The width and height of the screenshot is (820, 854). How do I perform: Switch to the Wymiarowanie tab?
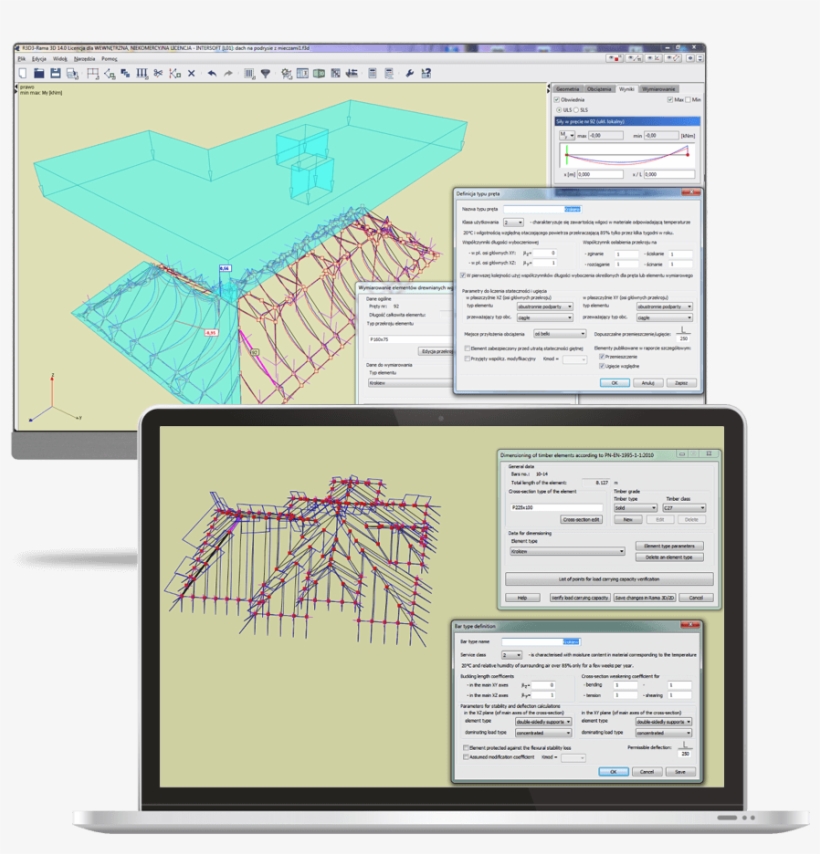click(x=658, y=89)
